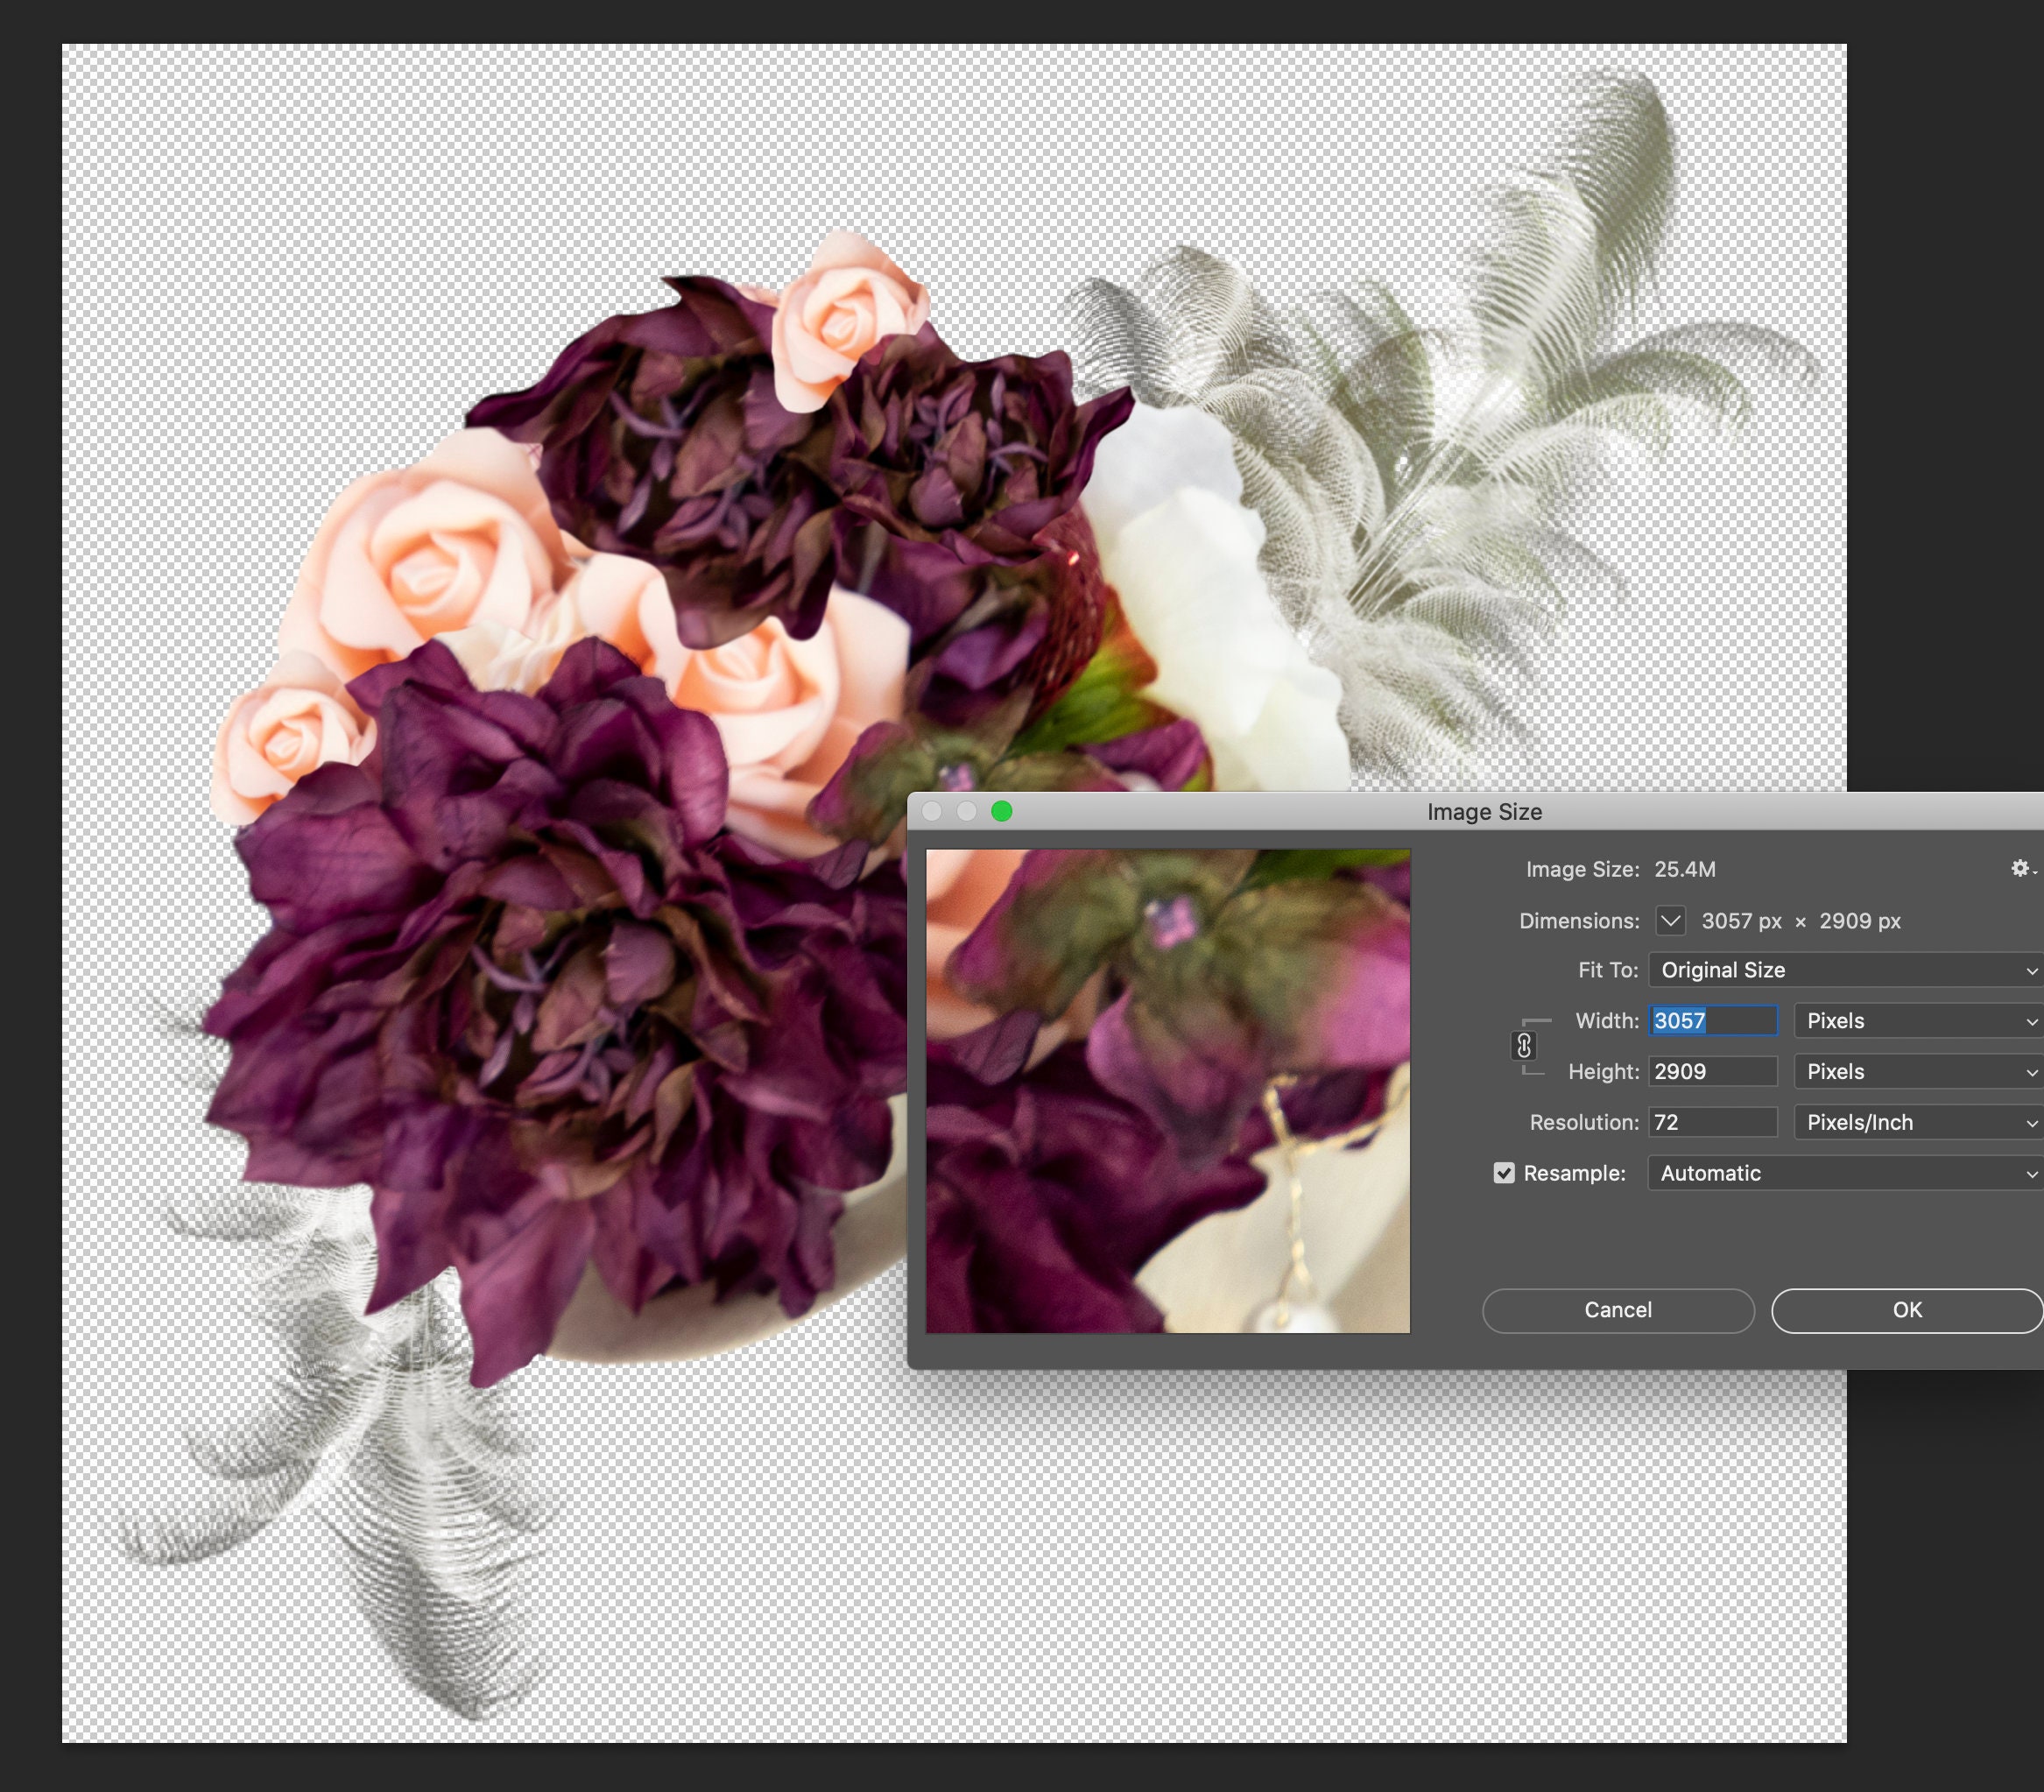Click the Height input field with 2909
This screenshot has width=2044, height=1792.
pos(1713,1072)
